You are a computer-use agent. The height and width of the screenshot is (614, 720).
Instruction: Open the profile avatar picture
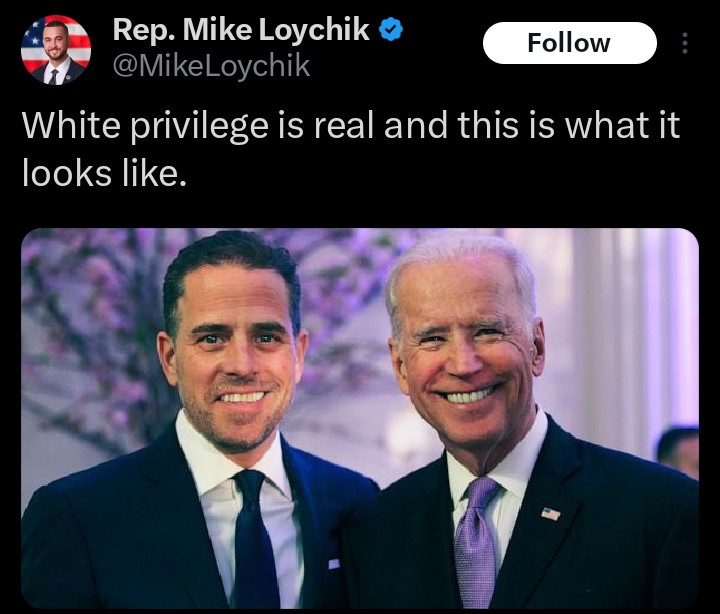pyautogui.click(x=56, y=49)
